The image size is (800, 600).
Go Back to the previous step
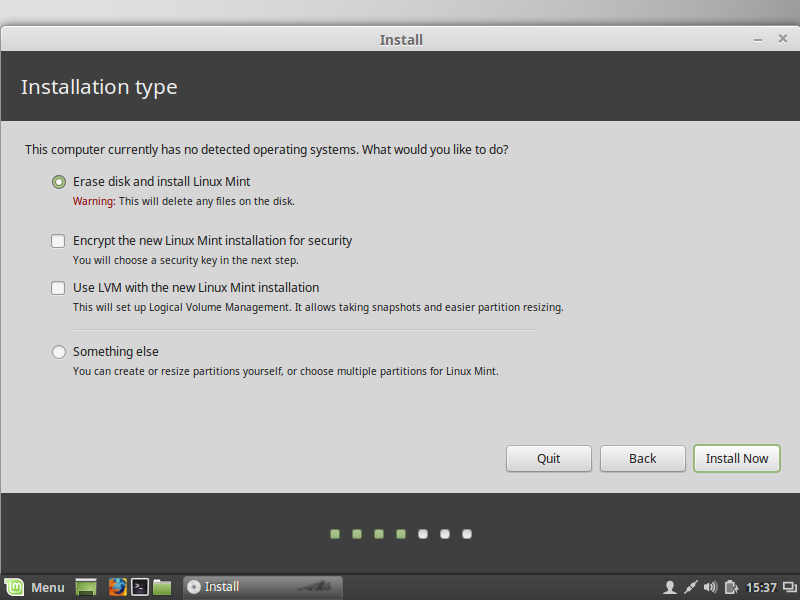click(642, 459)
